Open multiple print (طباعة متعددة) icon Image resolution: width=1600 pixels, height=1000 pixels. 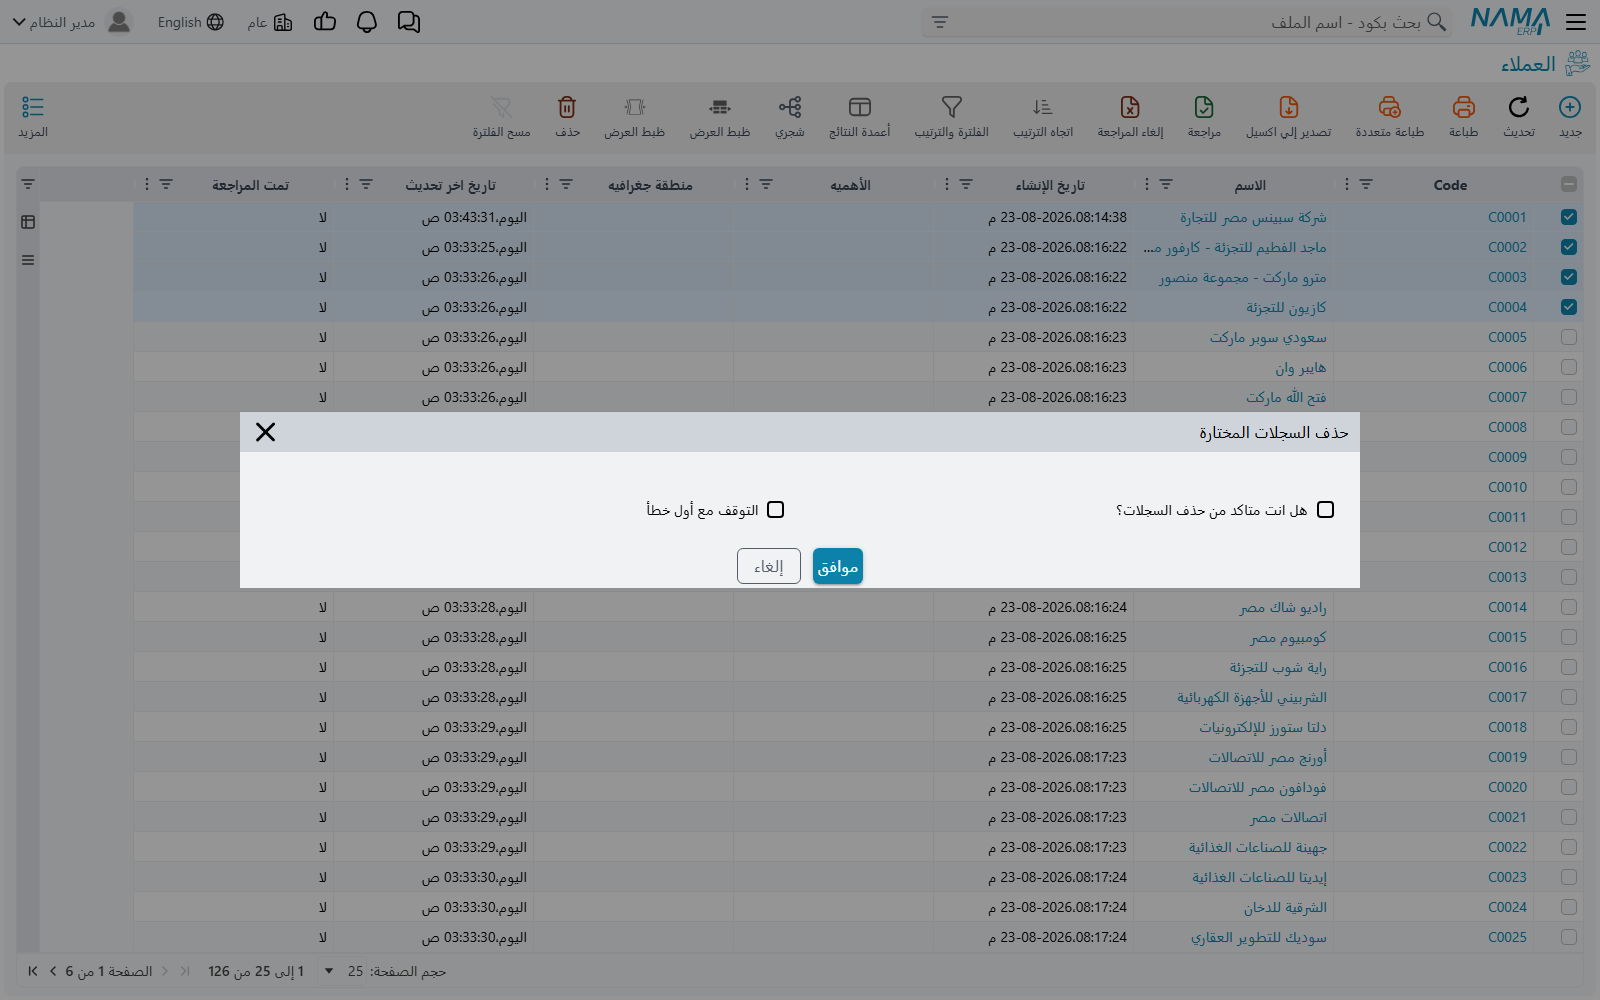[x=1390, y=107]
